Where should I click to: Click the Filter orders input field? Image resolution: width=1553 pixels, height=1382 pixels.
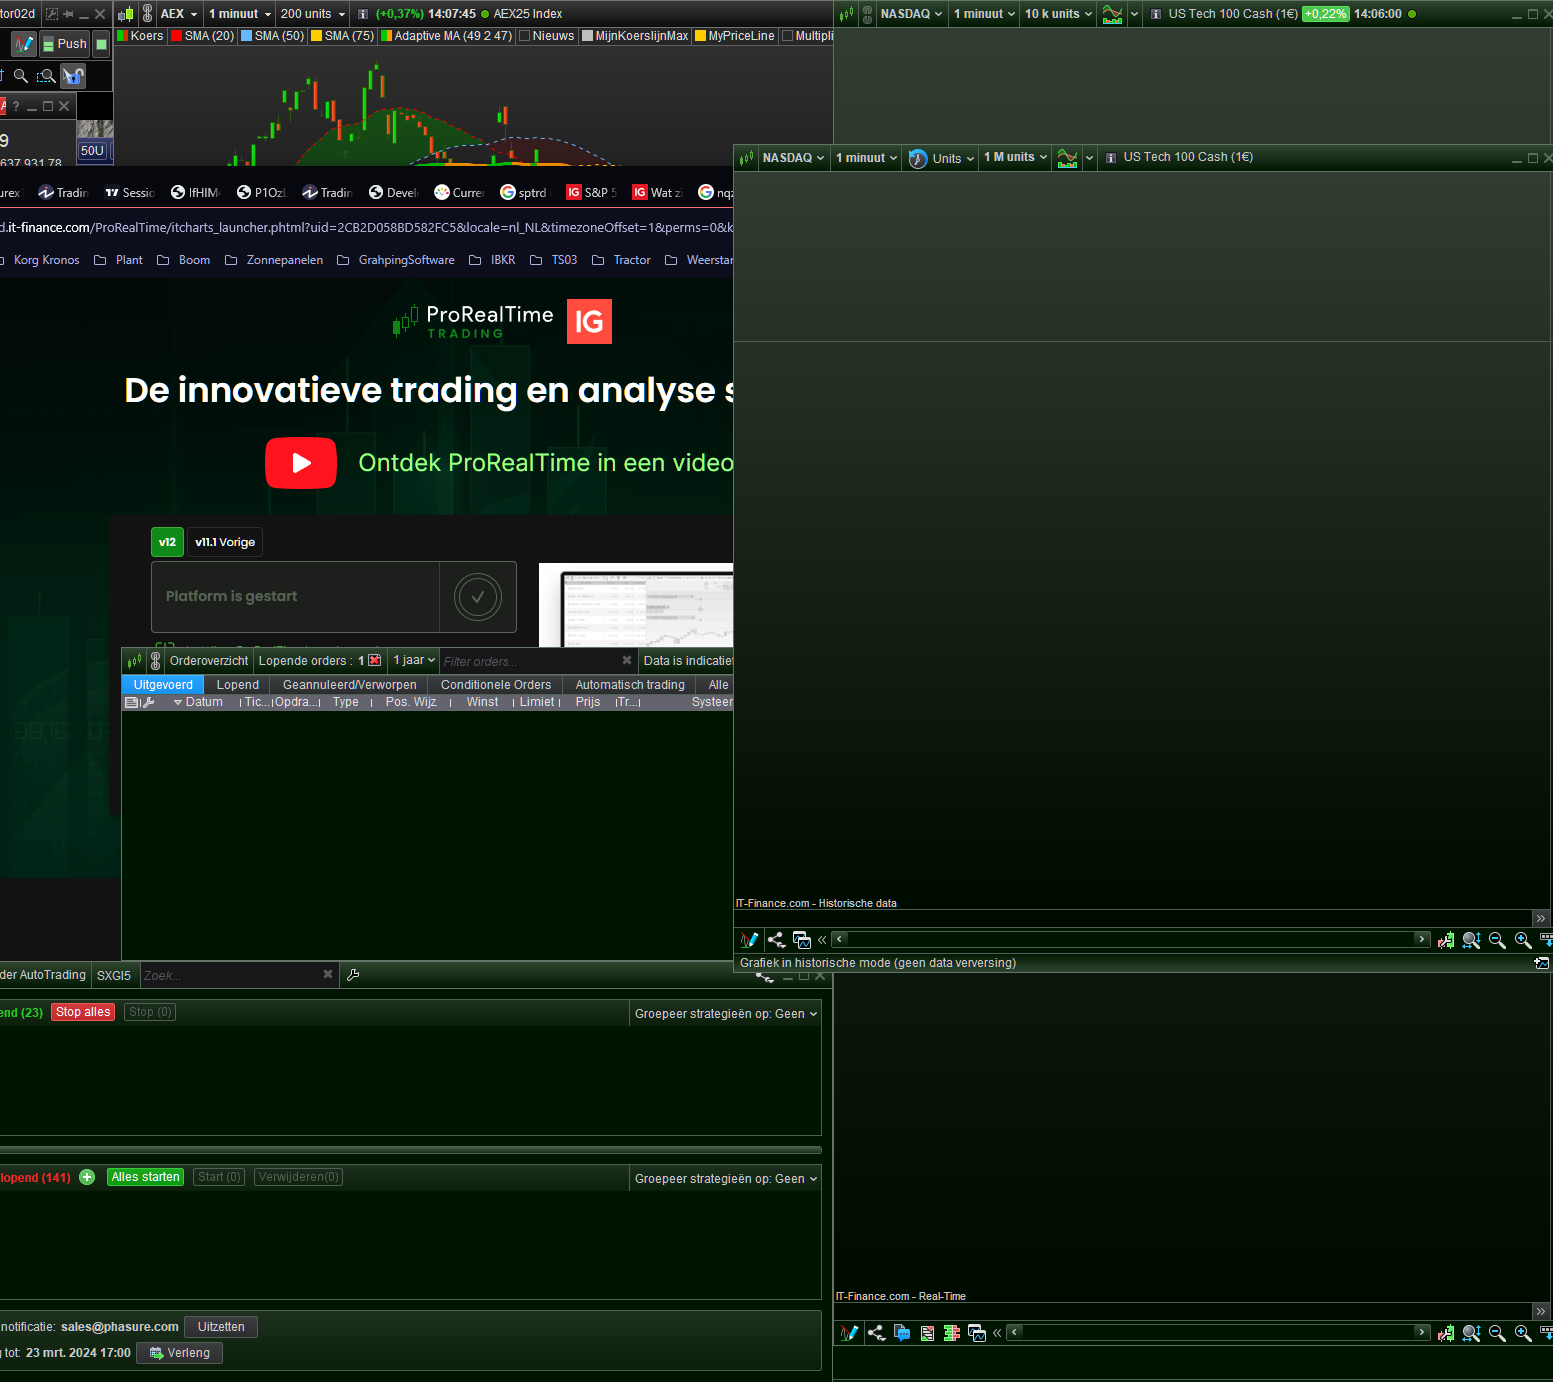click(530, 661)
